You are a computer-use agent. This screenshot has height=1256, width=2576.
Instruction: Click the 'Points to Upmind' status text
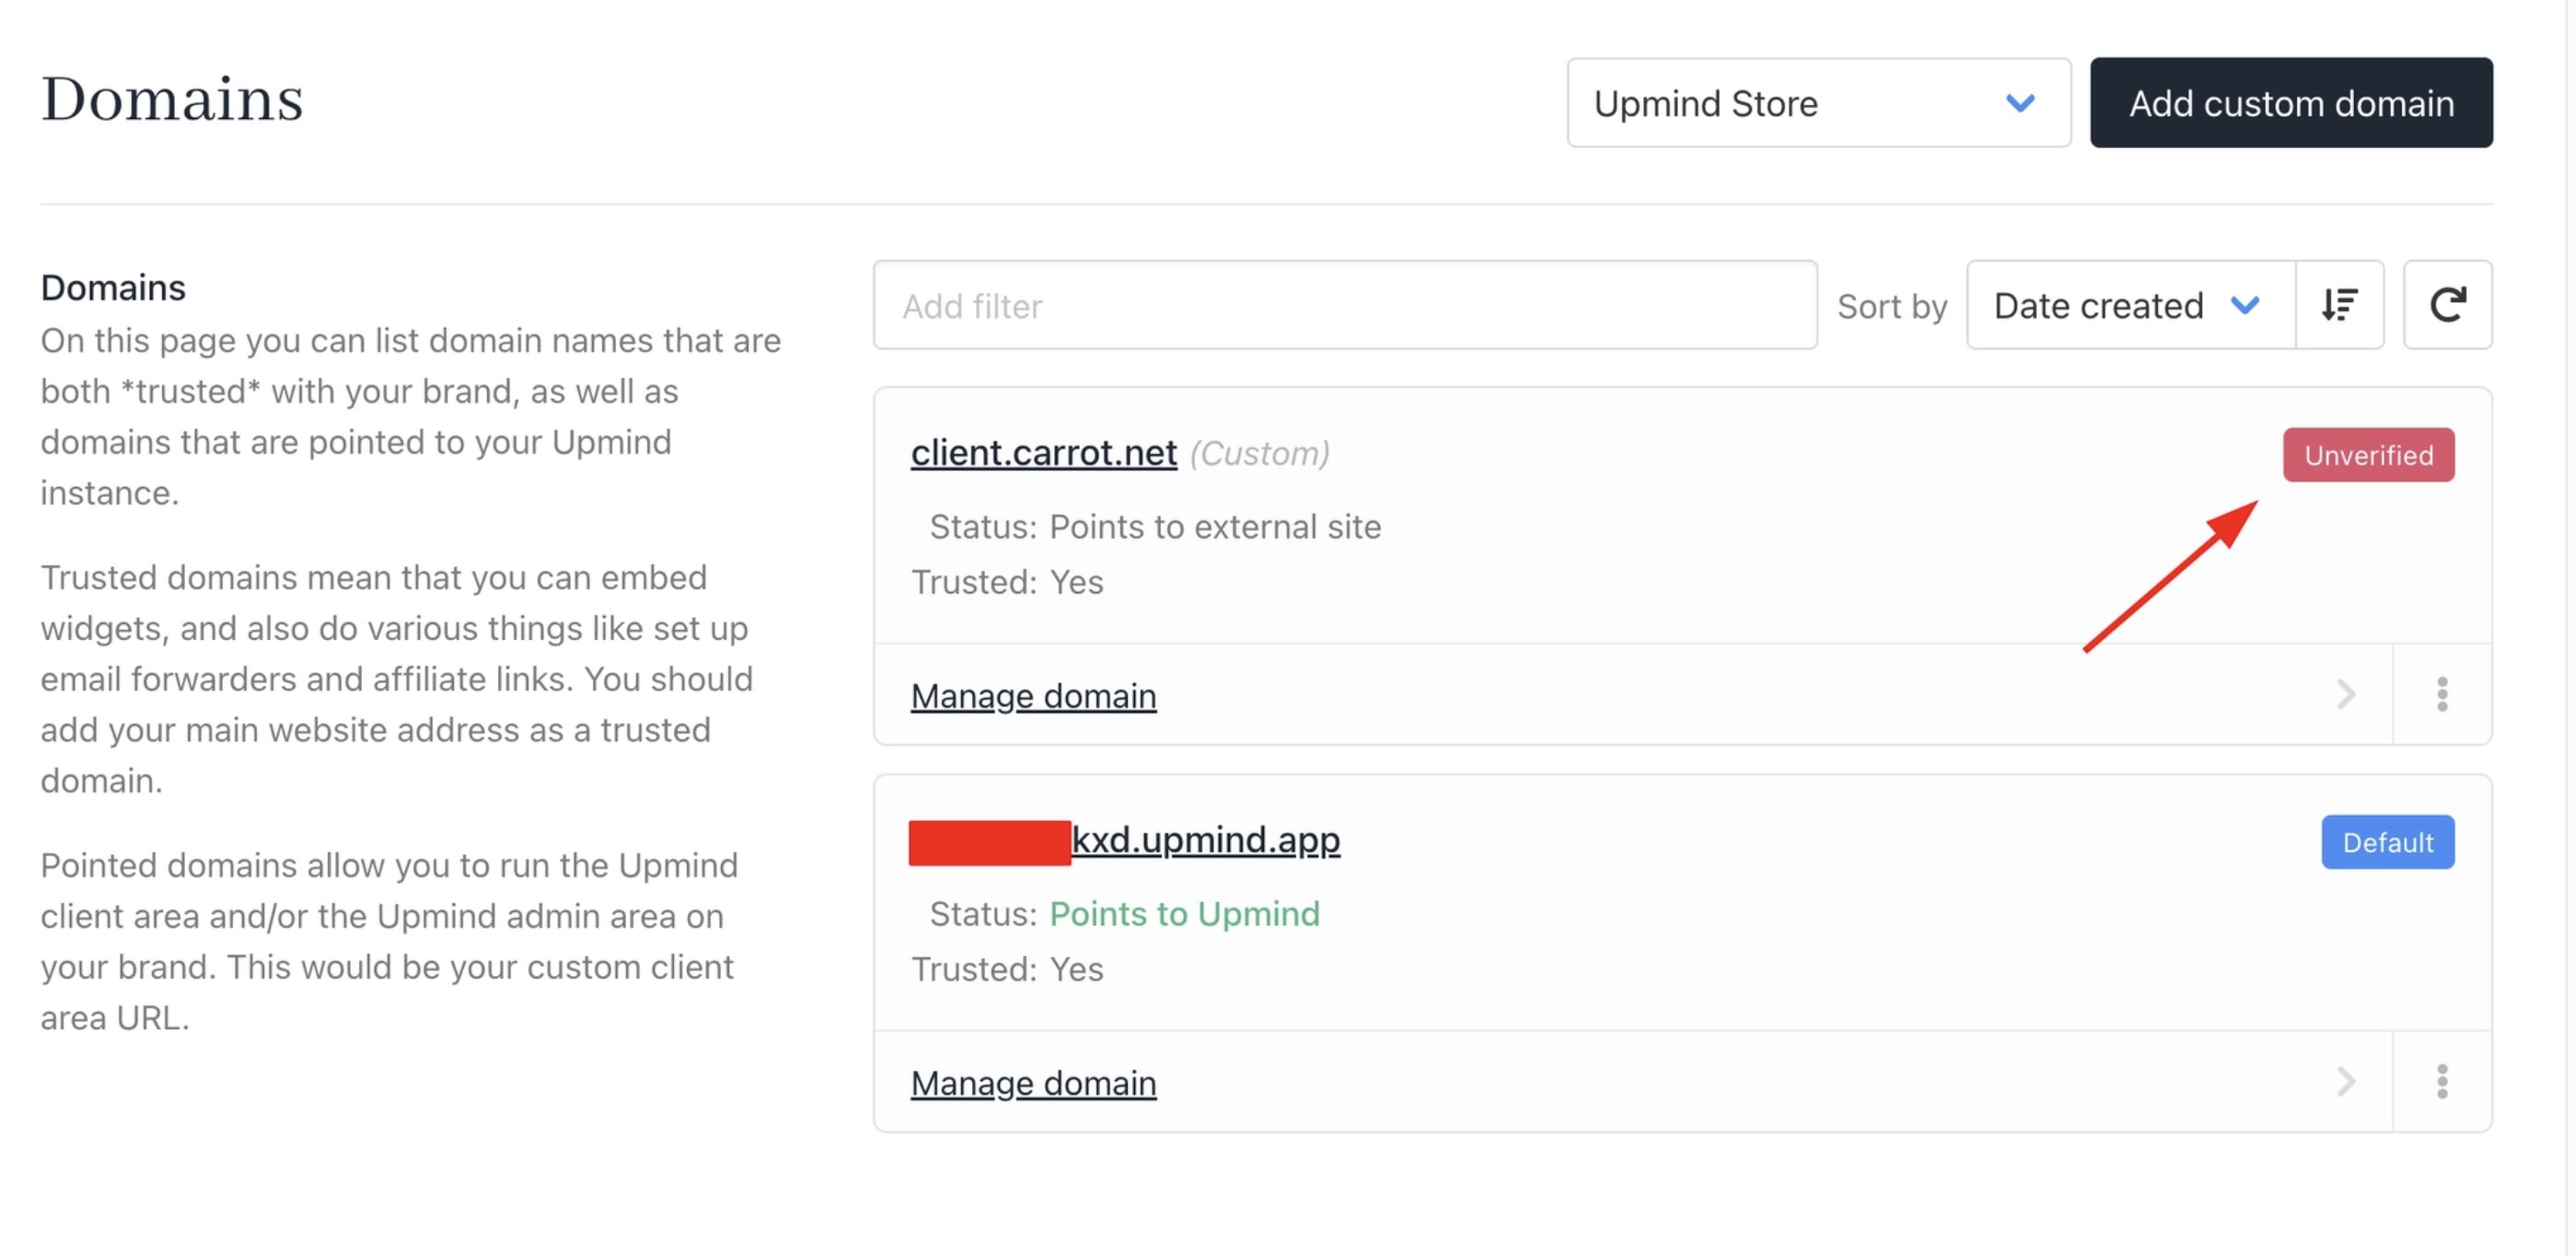[1184, 914]
